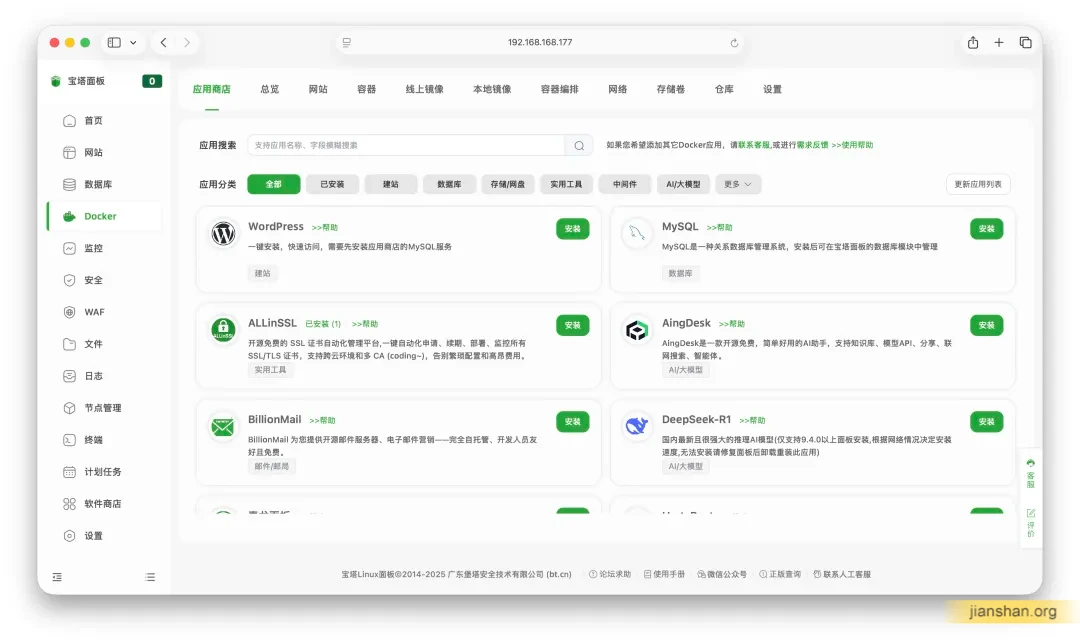Viewport: 1080px width, 644px height.
Task: Open 日志 logs page
Action: pos(93,376)
